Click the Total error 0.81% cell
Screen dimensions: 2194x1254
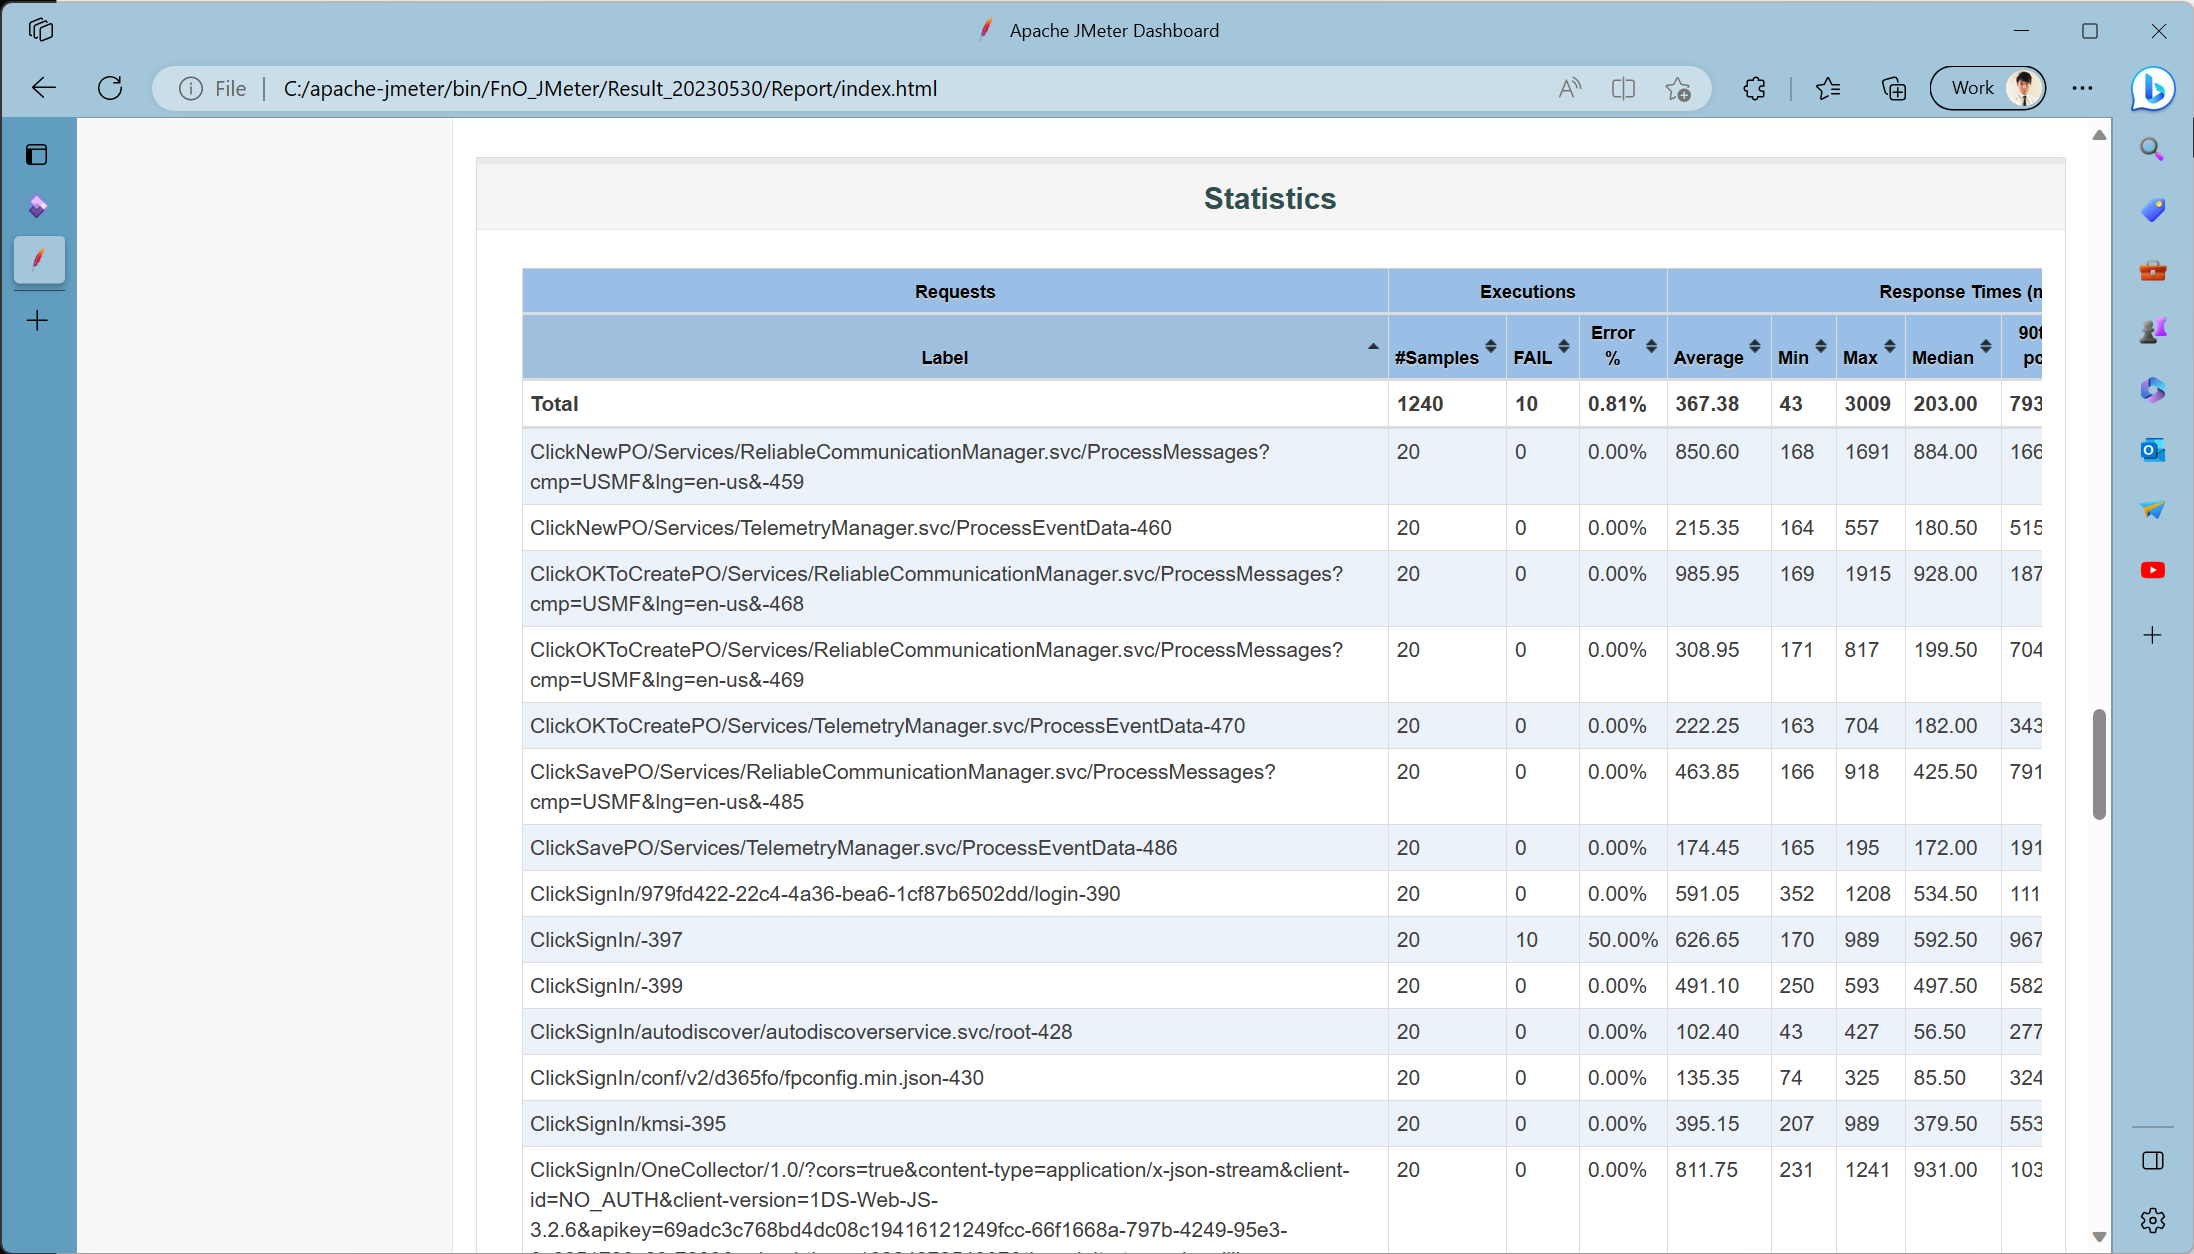point(1617,404)
